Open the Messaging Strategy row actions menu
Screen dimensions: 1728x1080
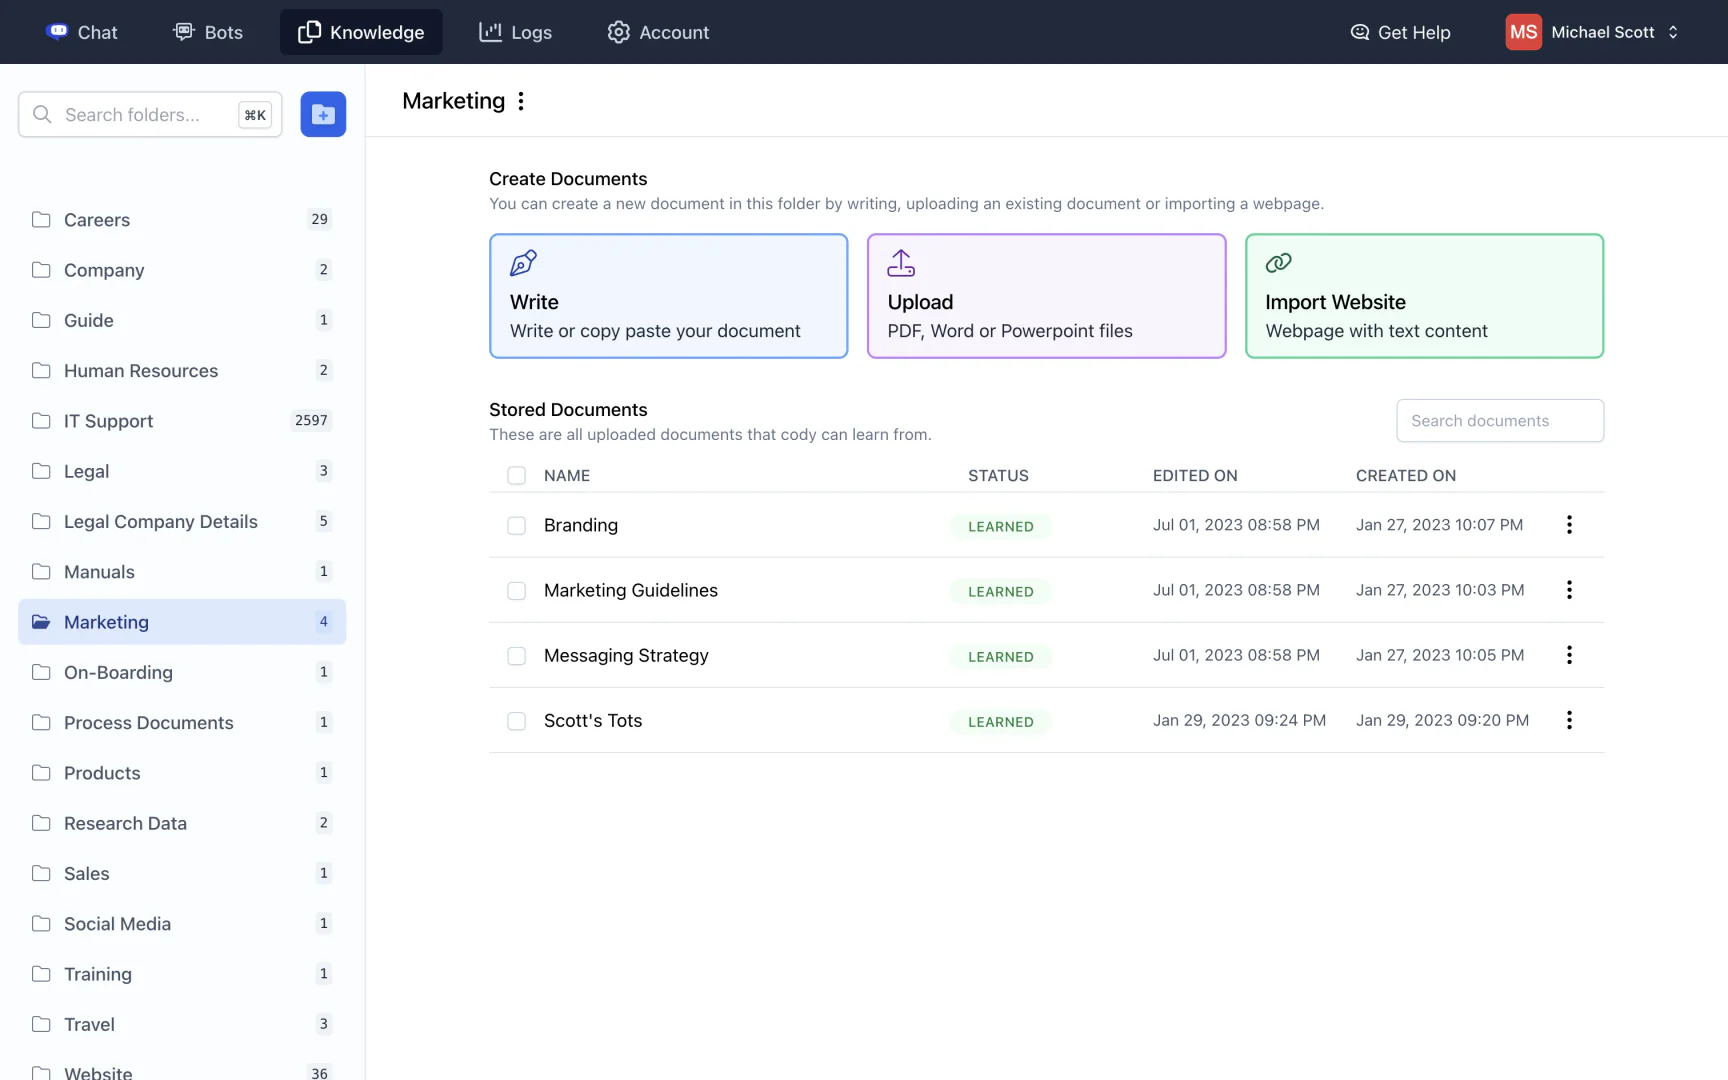tap(1569, 655)
